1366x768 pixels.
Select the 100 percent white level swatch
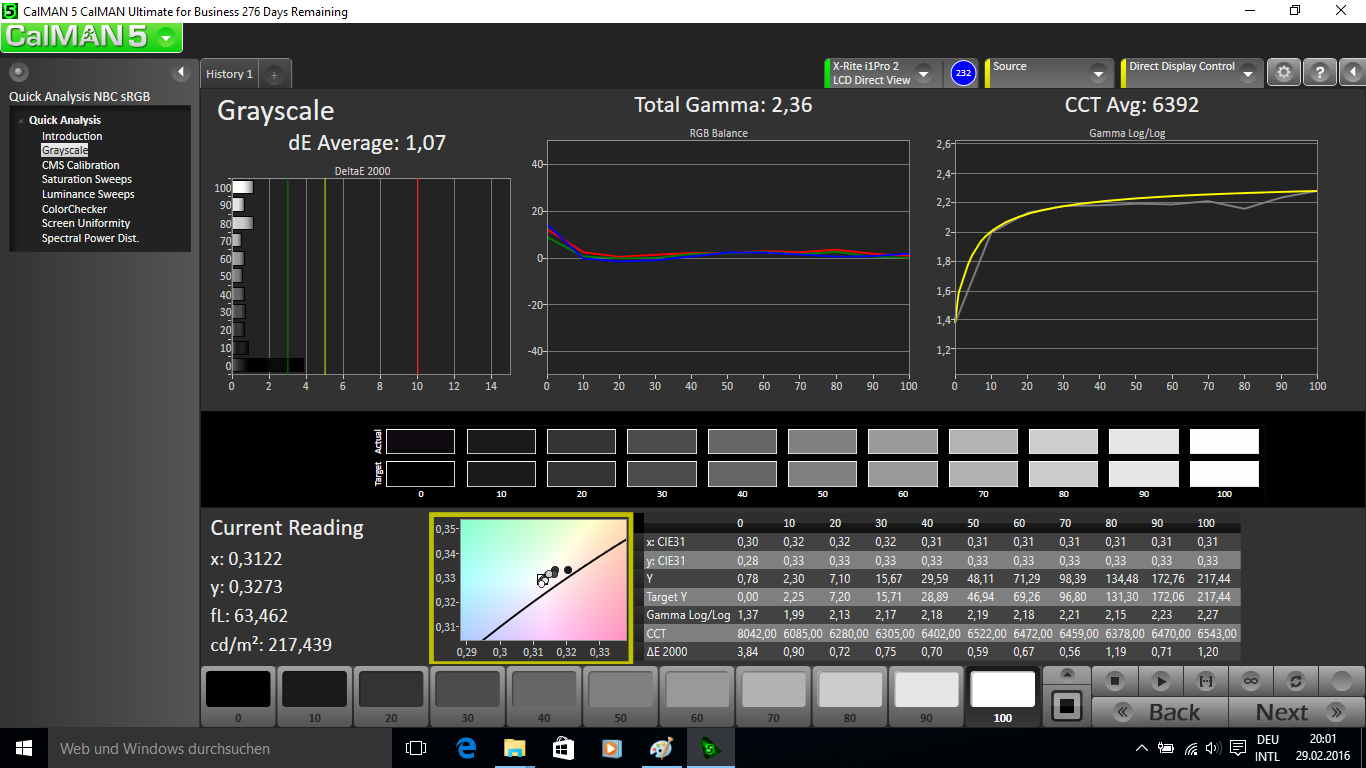point(1003,696)
